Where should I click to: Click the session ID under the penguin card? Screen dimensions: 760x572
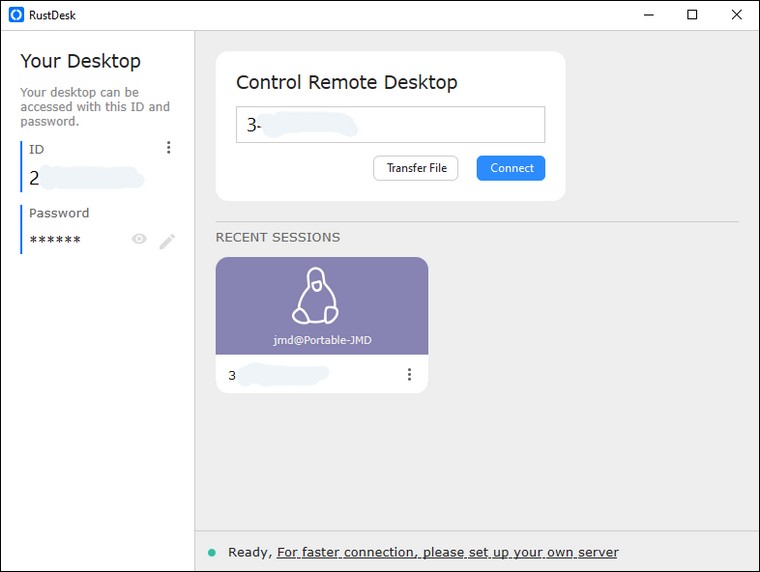coord(278,375)
